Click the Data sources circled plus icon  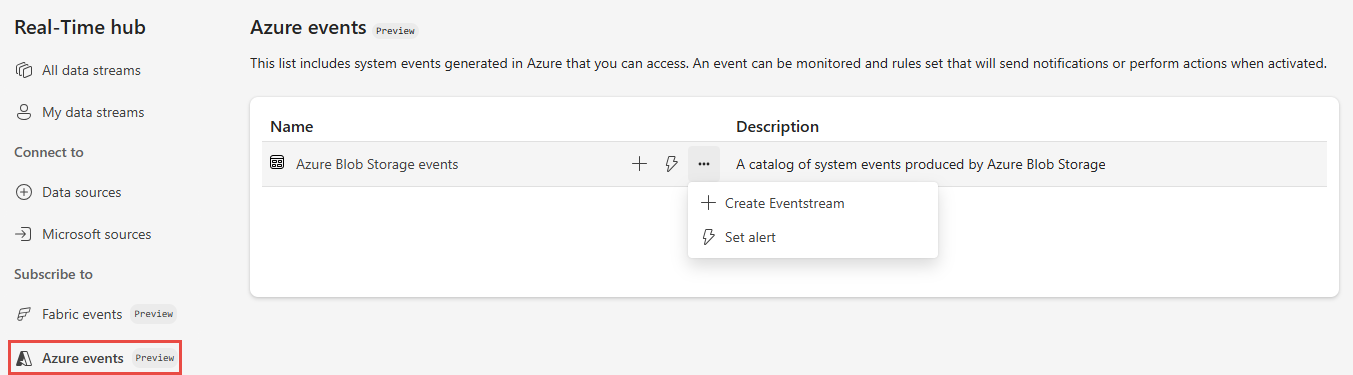[24, 192]
